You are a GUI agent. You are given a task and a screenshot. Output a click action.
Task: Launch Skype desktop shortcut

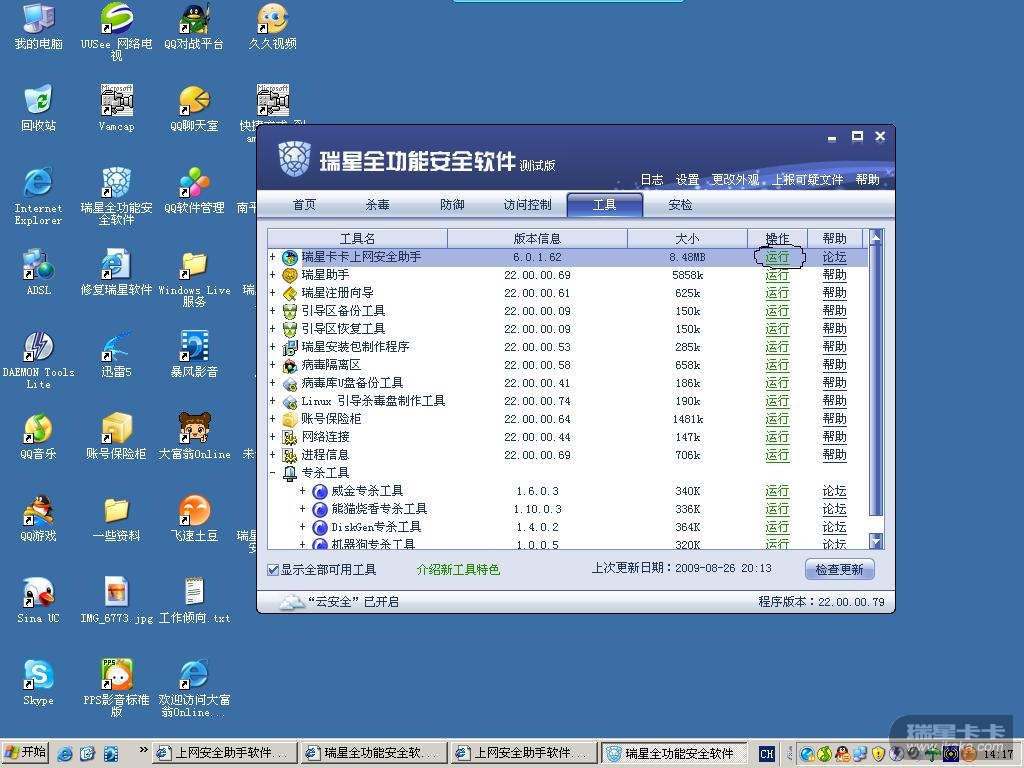(38, 683)
